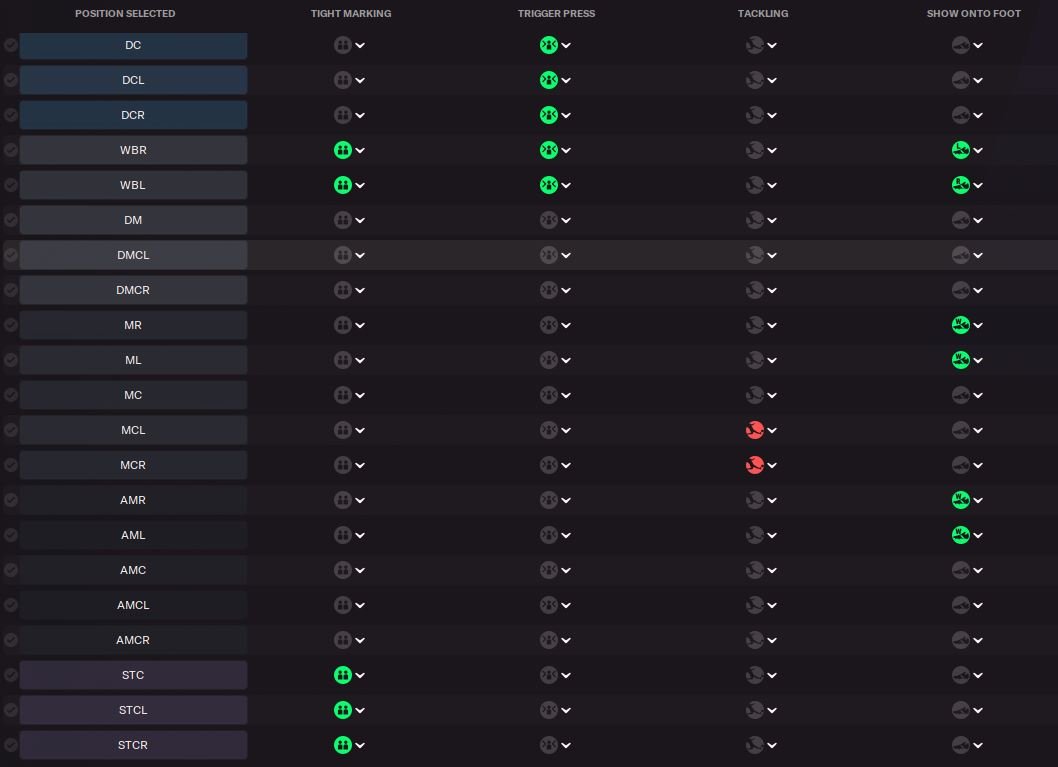Expand the tackling dropdown for AMC

773,571
